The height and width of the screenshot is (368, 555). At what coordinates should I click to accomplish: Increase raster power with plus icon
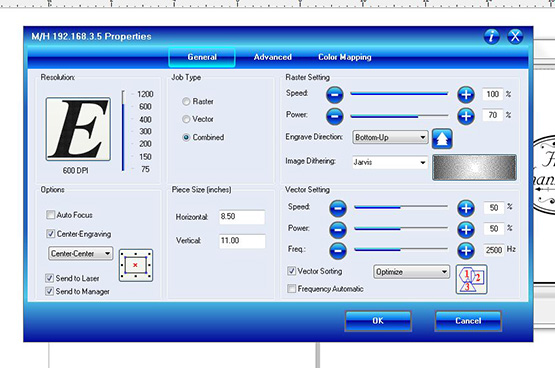466,116
